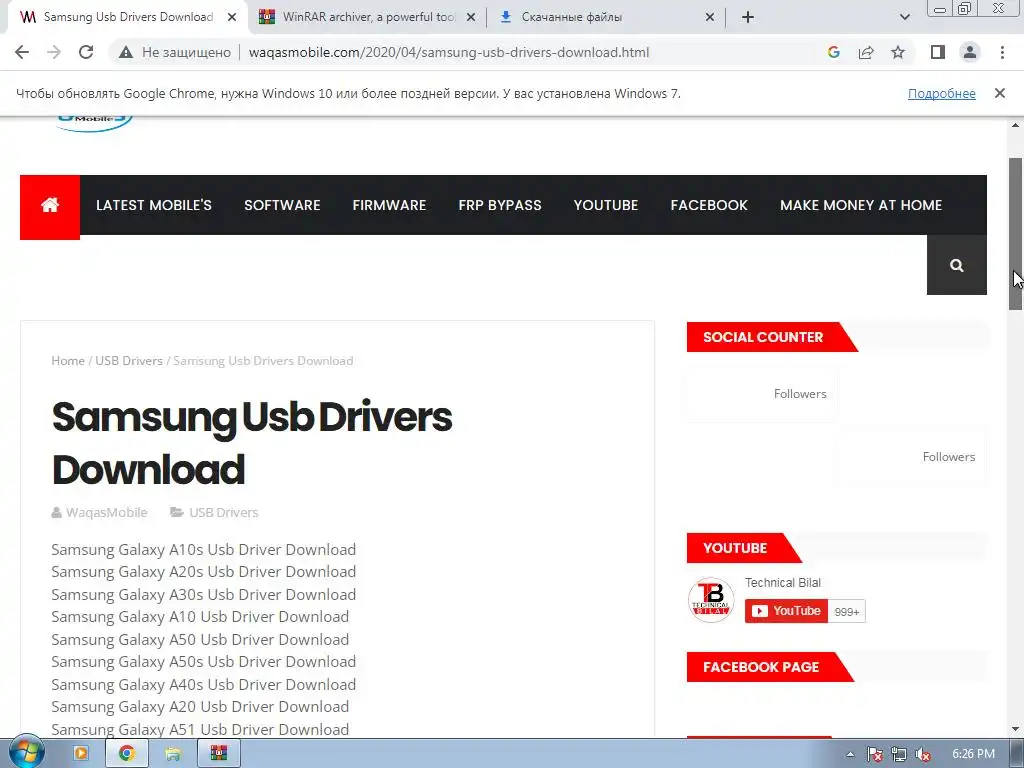Viewport: 1024px width, 768px height.
Task: Open network icon in system tray
Action: [899, 754]
